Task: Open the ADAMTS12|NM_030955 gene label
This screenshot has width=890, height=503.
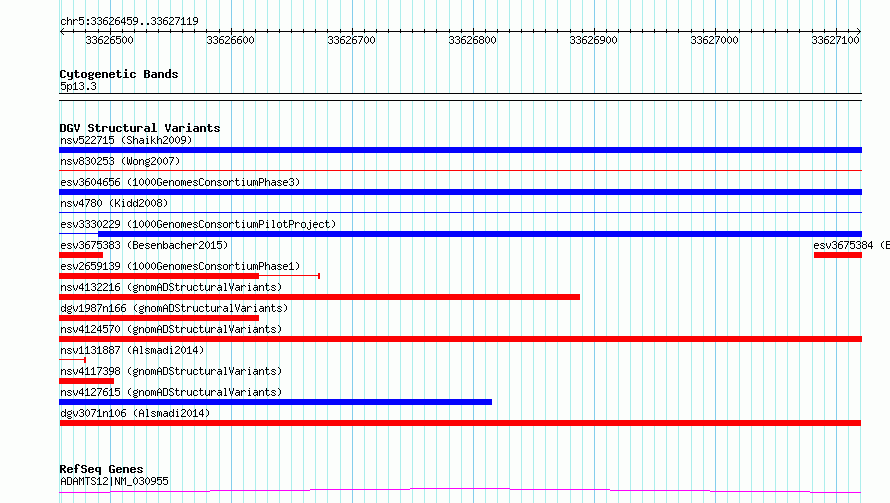Action: pos(114,481)
